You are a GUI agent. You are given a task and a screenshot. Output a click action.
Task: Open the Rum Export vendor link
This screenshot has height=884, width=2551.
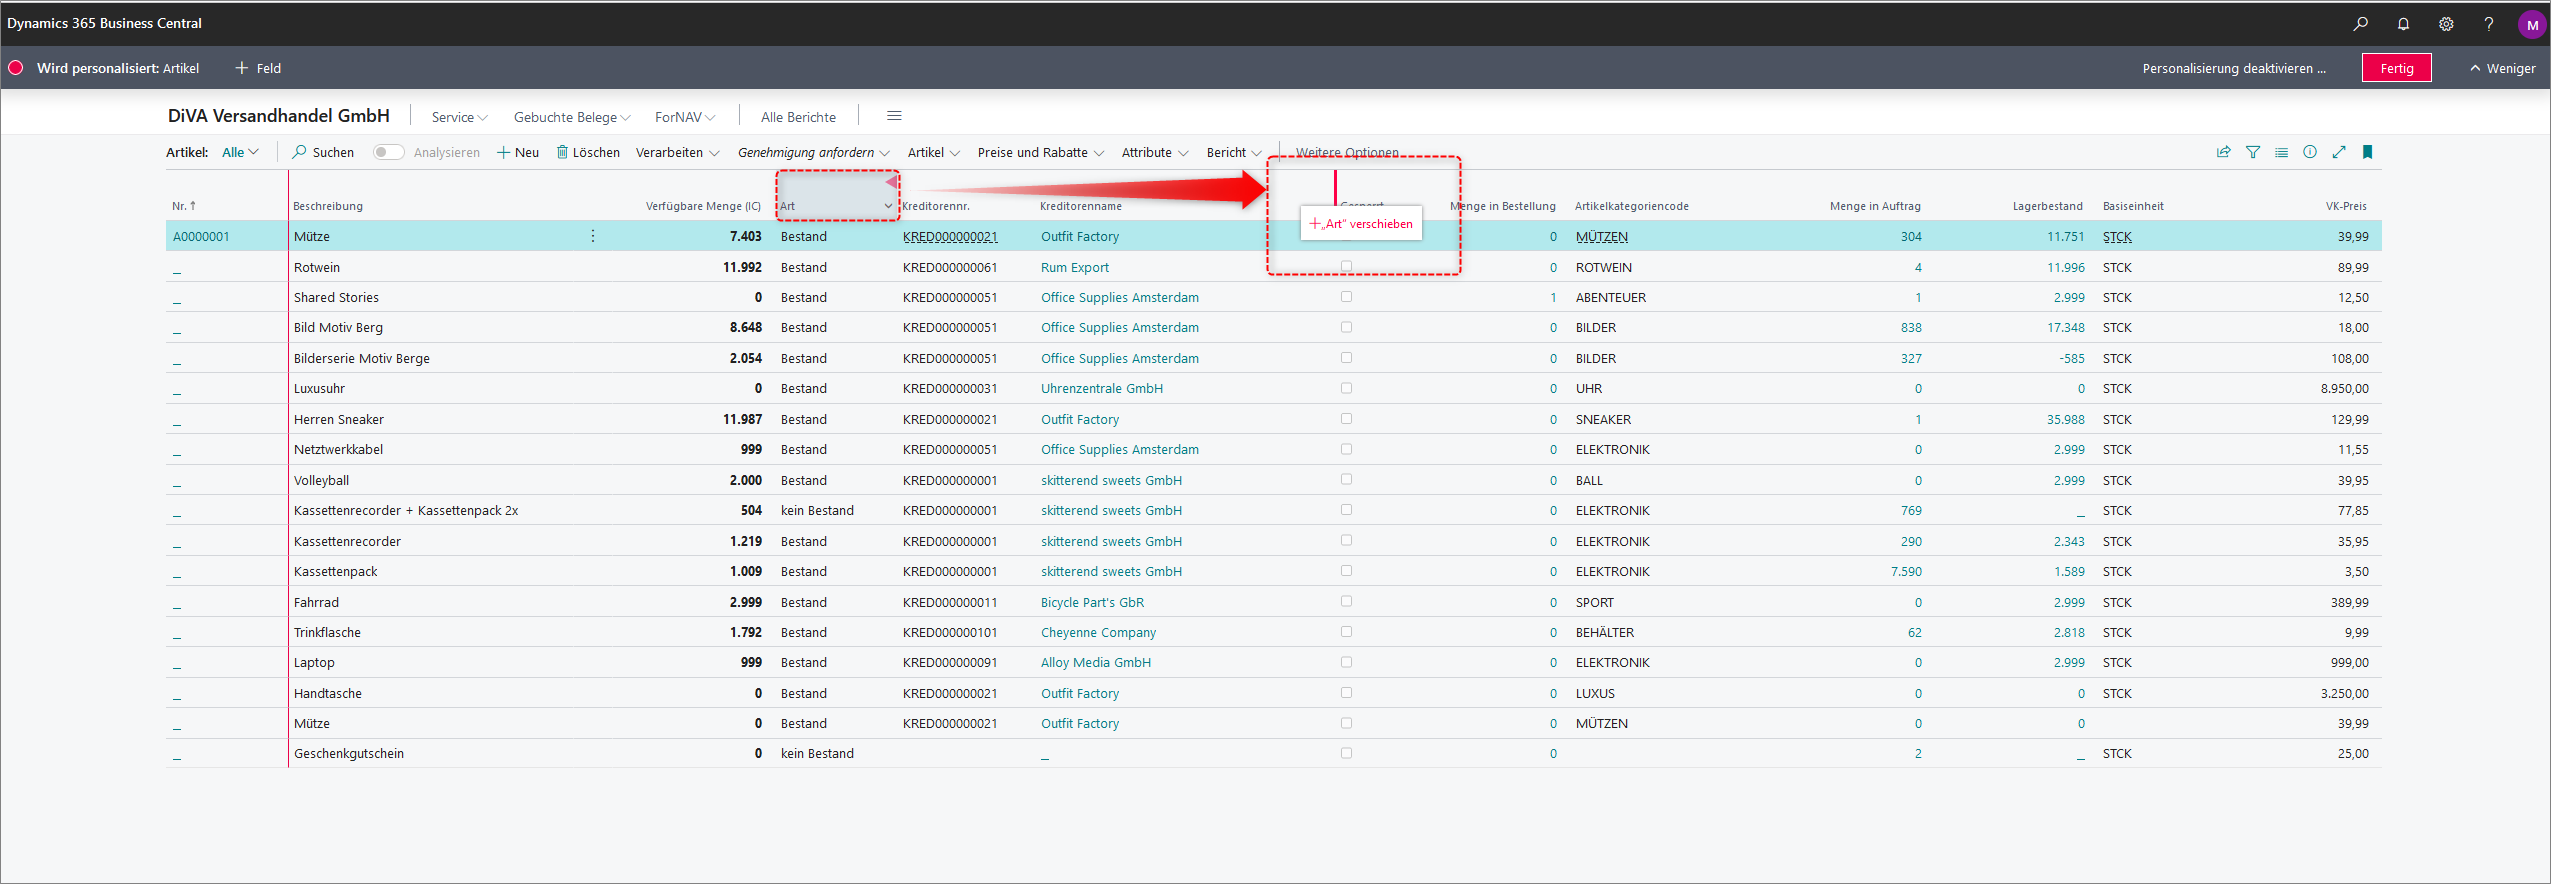pos(1074,267)
